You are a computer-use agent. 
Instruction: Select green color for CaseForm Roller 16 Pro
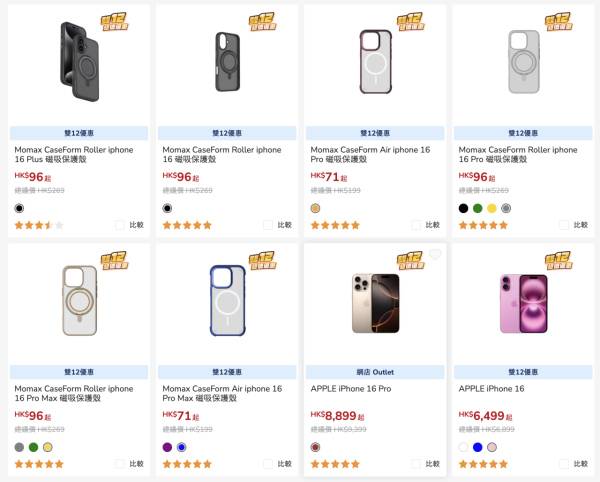tap(478, 208)
